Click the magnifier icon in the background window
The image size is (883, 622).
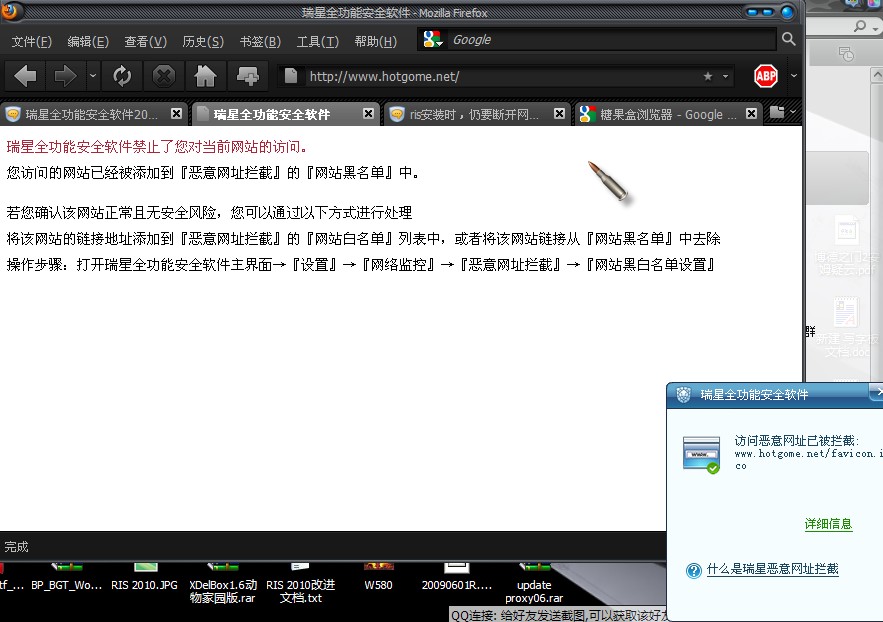(x=859, y=25)
